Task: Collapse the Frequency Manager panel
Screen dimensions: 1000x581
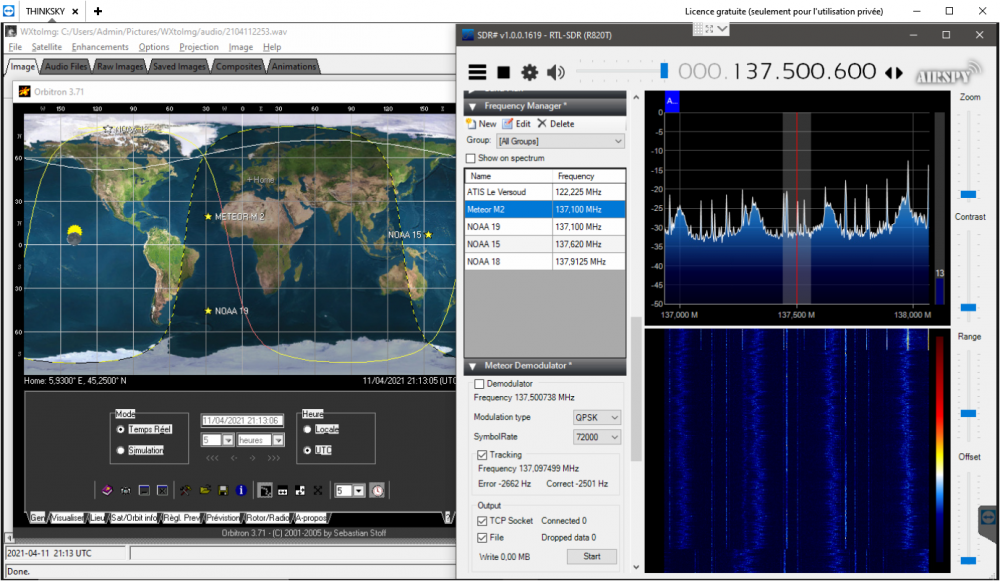Action: click(473, 107)
